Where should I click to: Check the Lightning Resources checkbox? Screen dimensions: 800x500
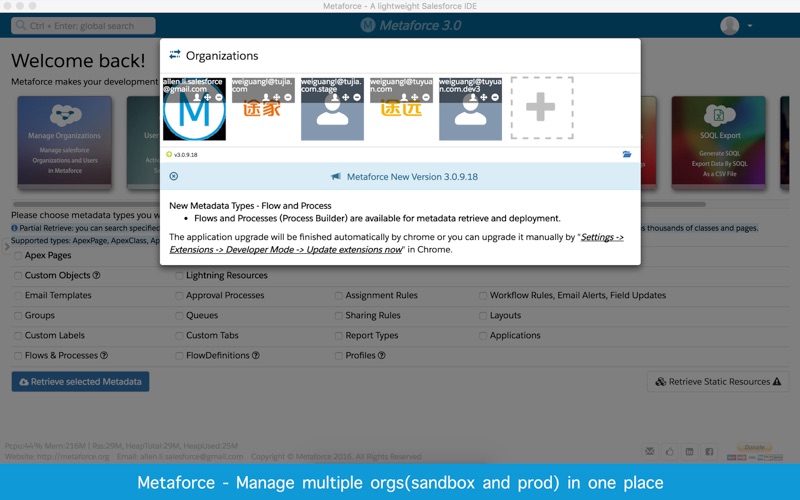point(179,276)
